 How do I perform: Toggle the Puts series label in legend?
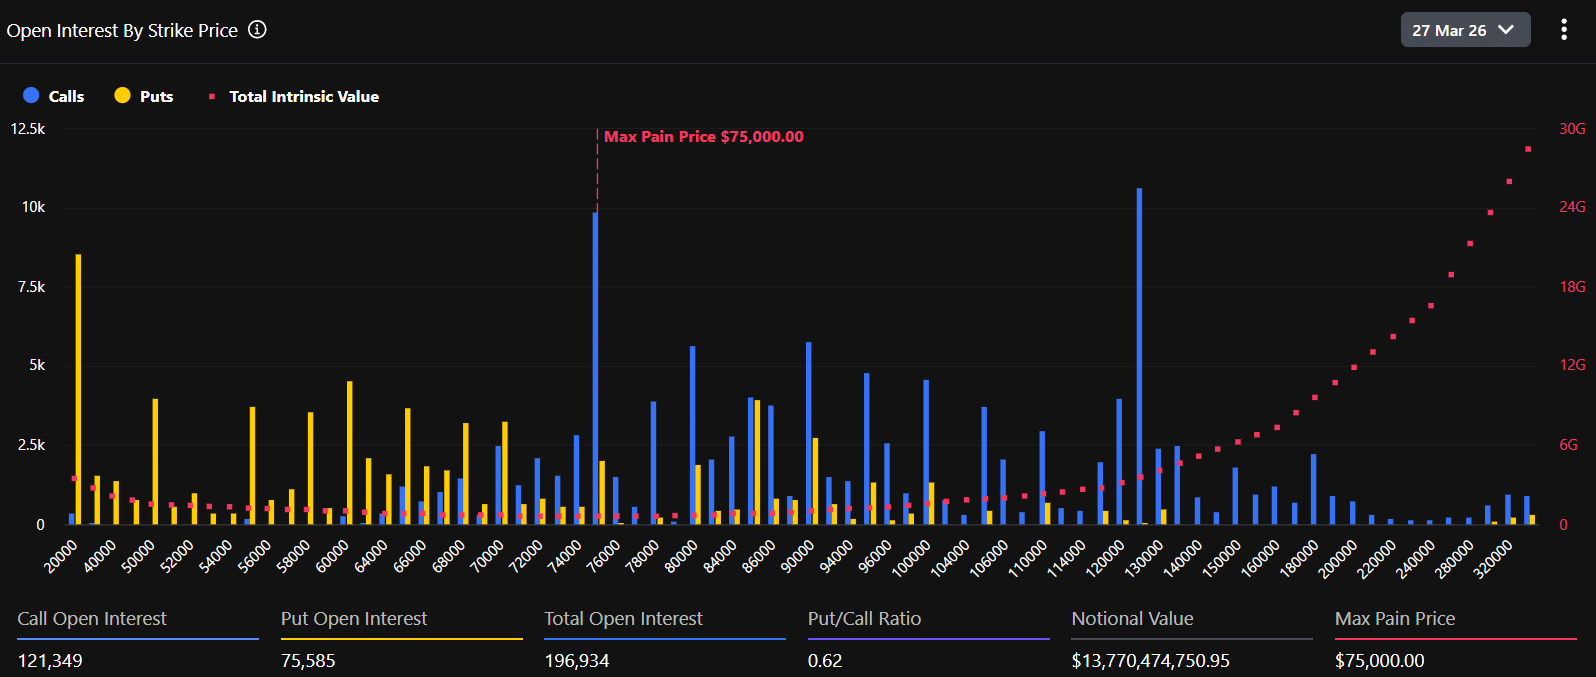point(156,97)
